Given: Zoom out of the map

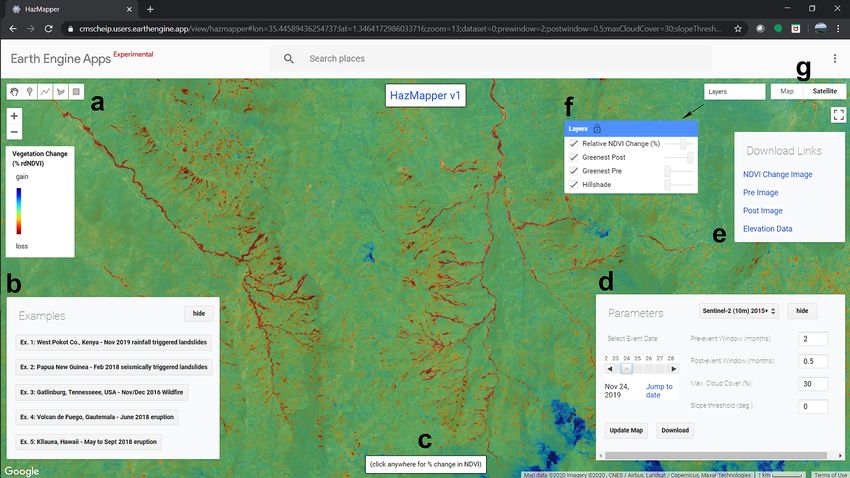Looking at the screenshot, I should point(15,132).
